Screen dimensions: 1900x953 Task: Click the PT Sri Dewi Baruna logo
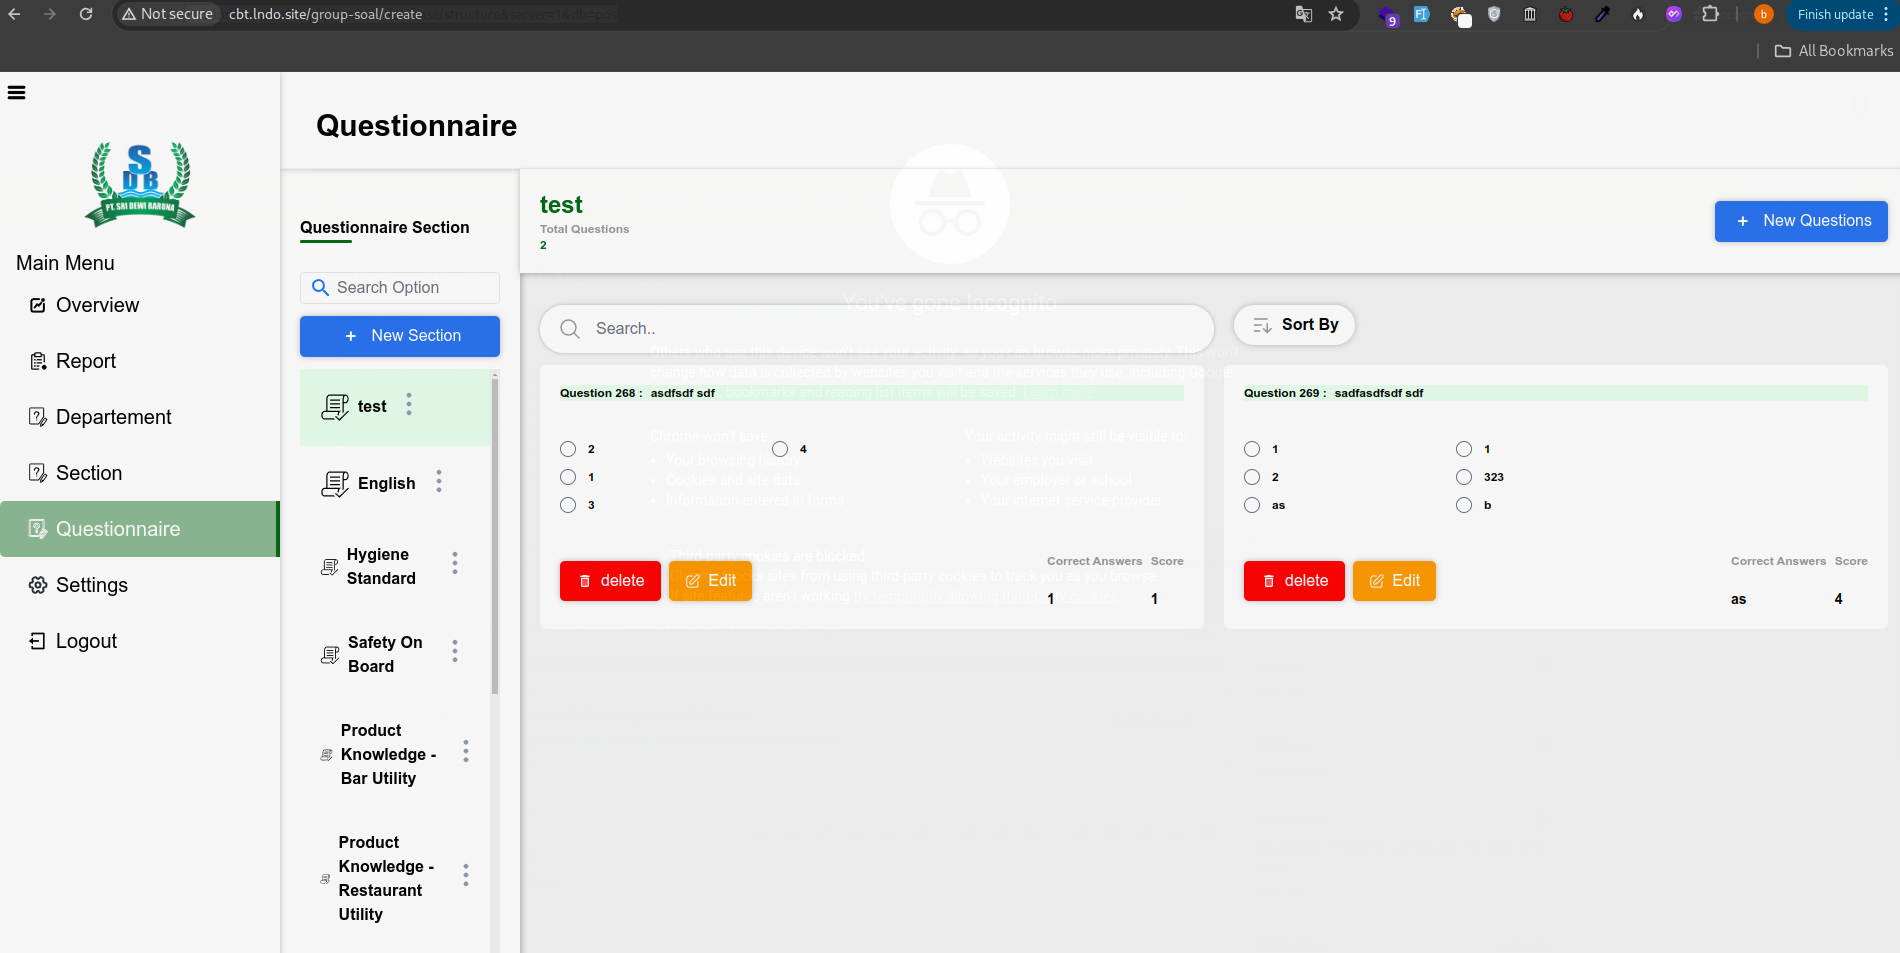140,184
